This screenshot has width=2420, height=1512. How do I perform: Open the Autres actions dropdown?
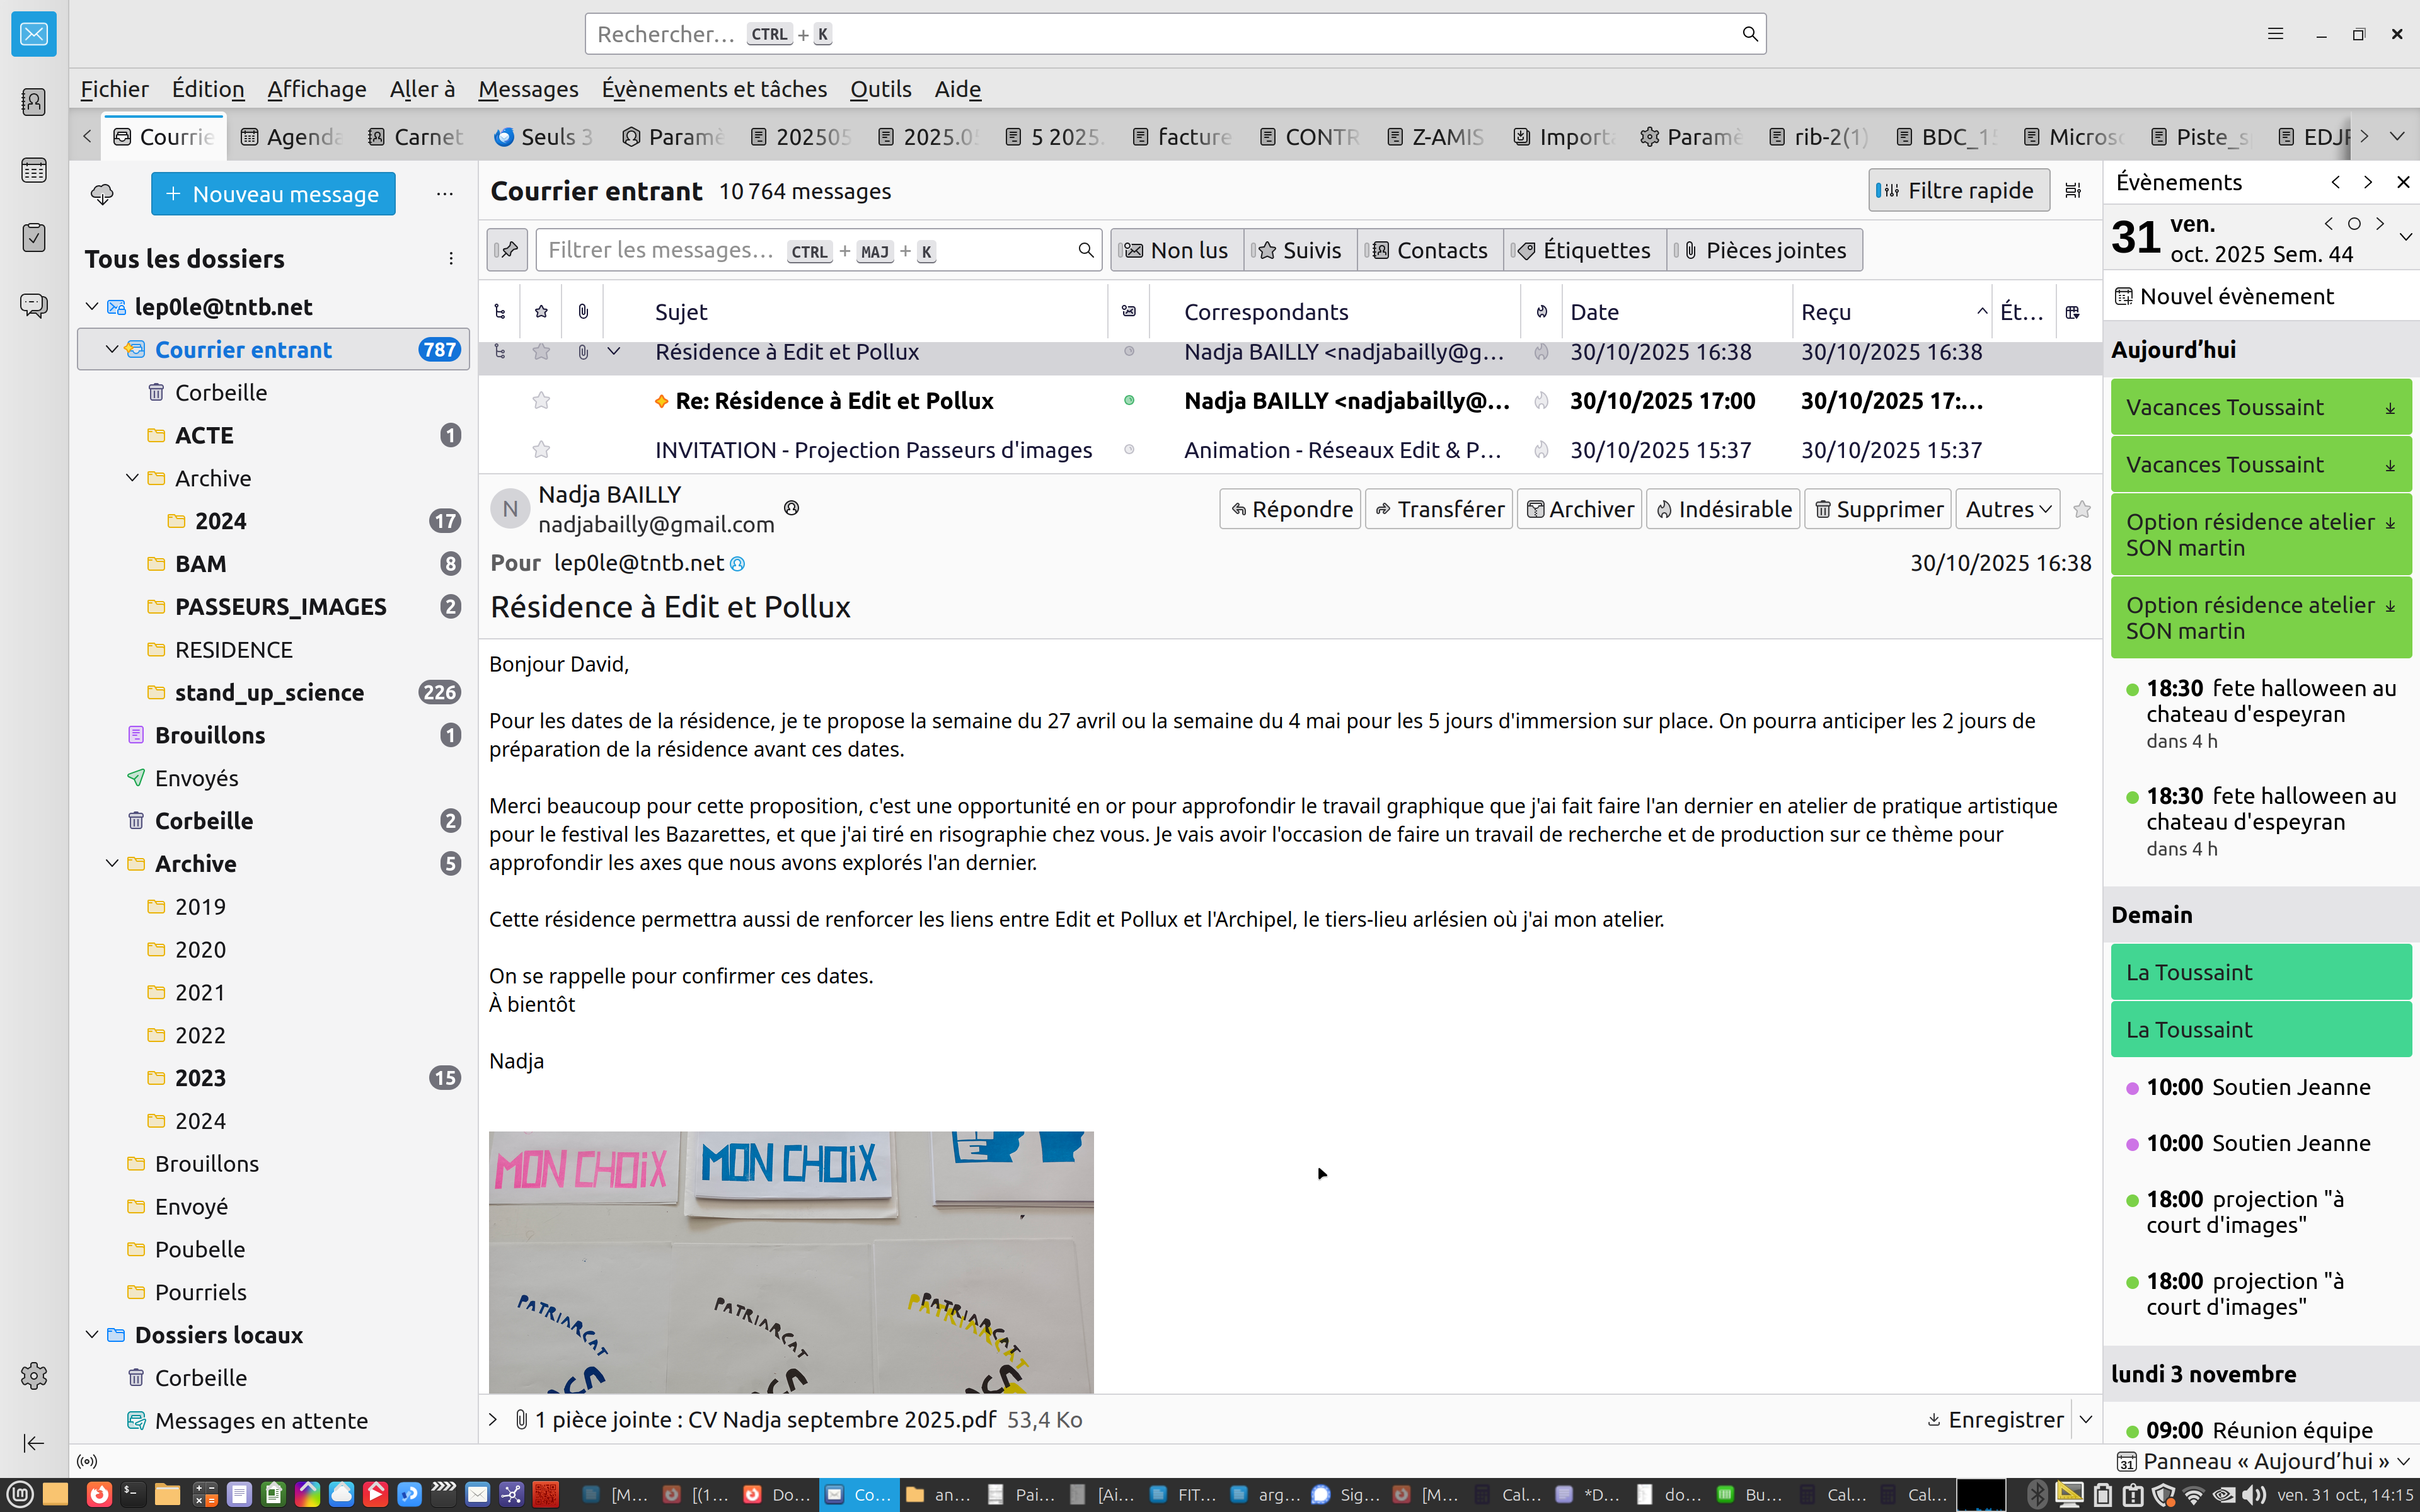[x=2007, y=509]
